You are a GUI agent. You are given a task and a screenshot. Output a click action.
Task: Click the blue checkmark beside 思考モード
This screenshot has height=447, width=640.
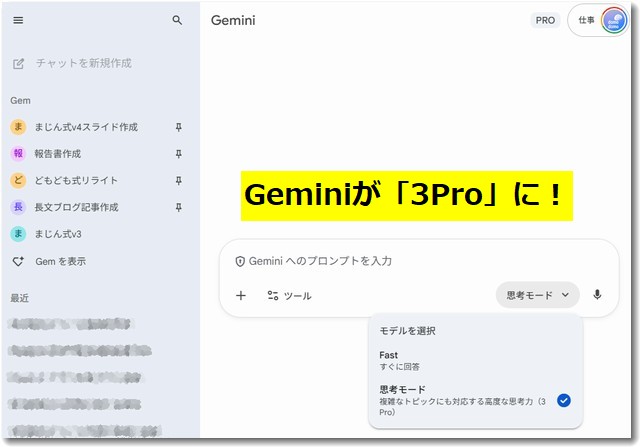point(564,400)
